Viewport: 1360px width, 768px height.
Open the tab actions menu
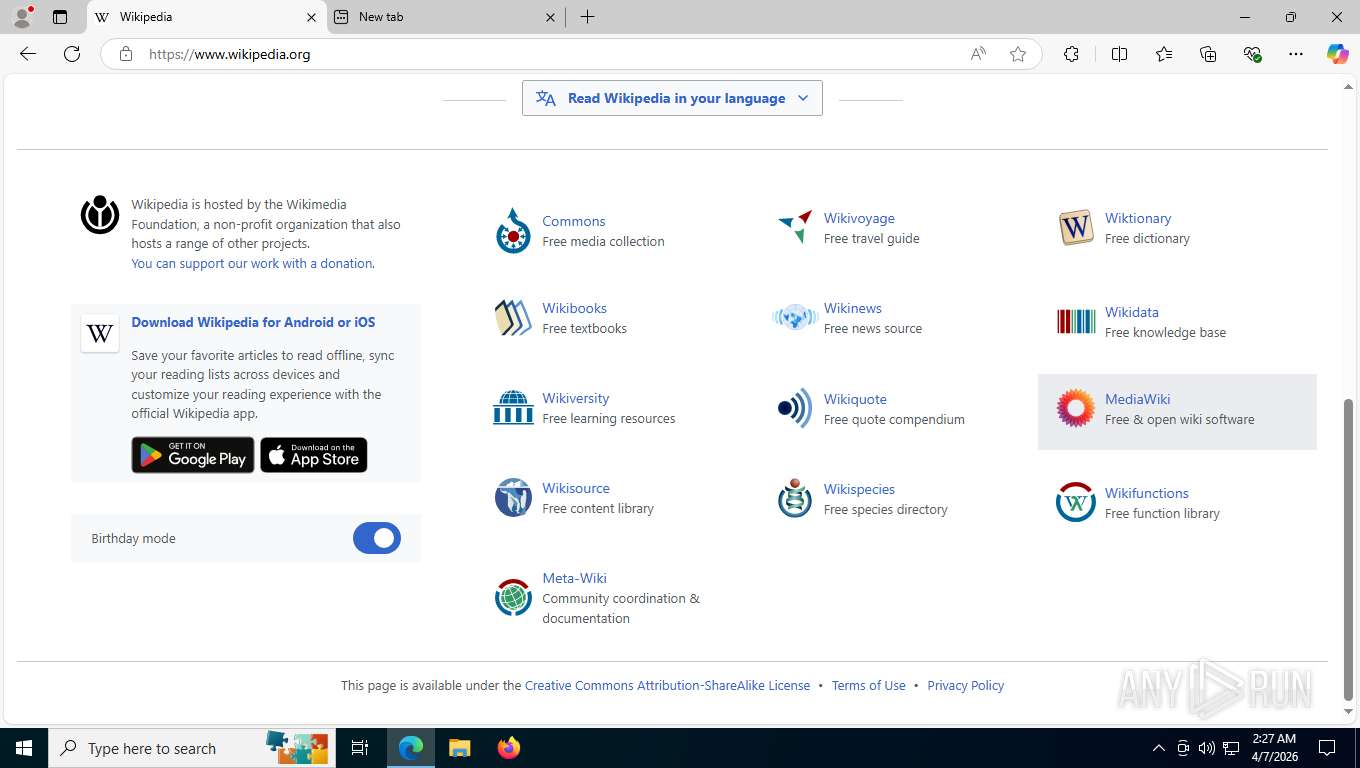coord(60,17)
